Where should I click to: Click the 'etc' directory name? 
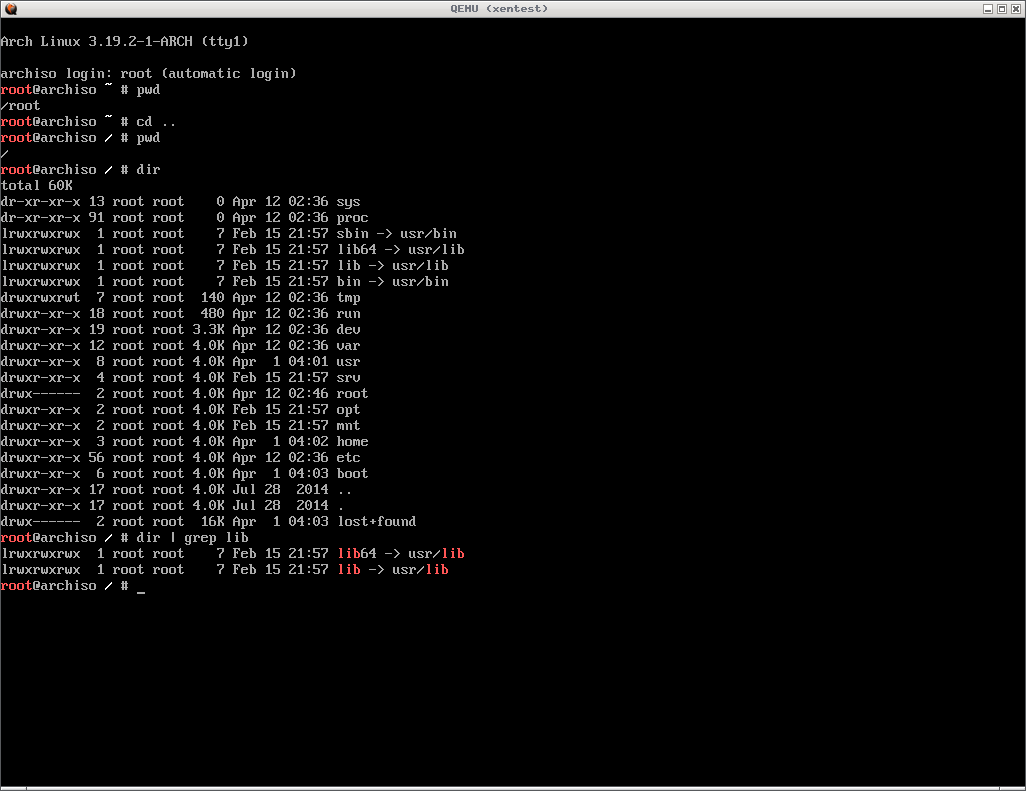coord(348,458)
